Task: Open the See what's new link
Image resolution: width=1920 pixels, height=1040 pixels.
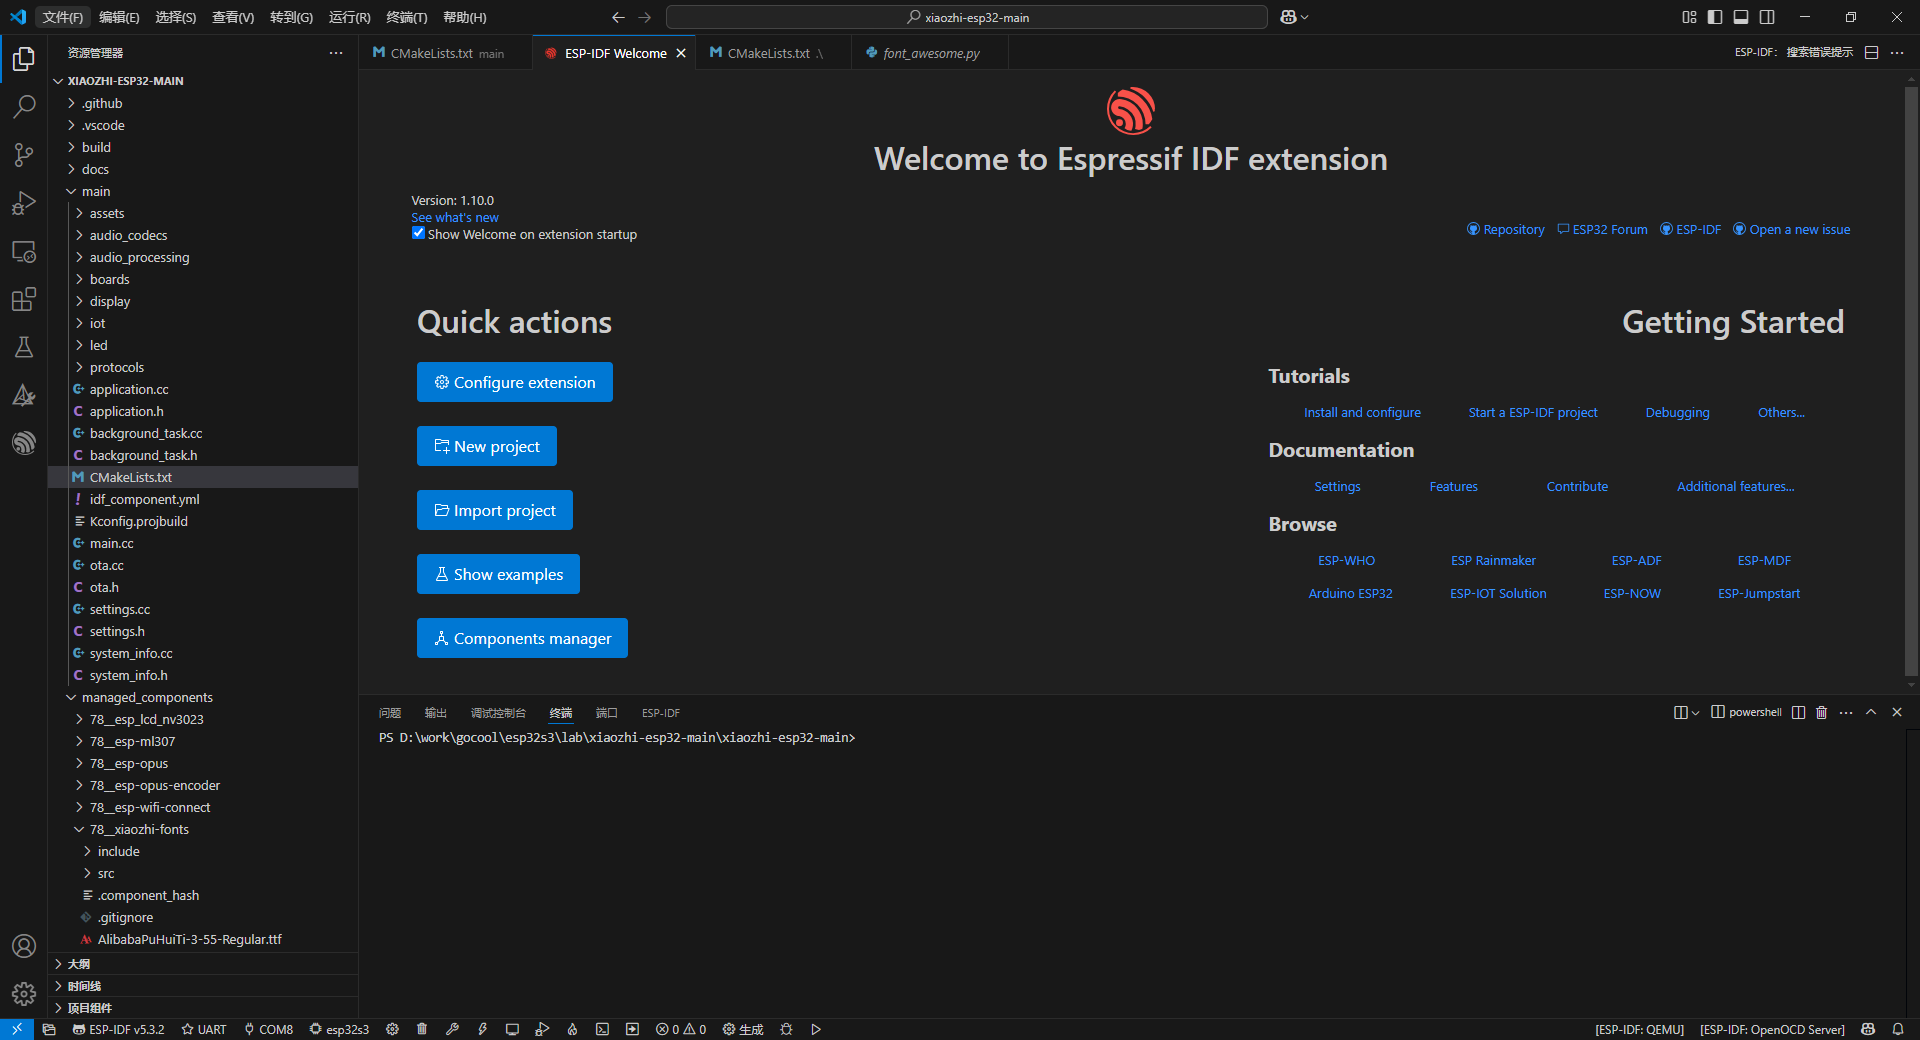Action: pyautogui.click(x=455, y=217)
